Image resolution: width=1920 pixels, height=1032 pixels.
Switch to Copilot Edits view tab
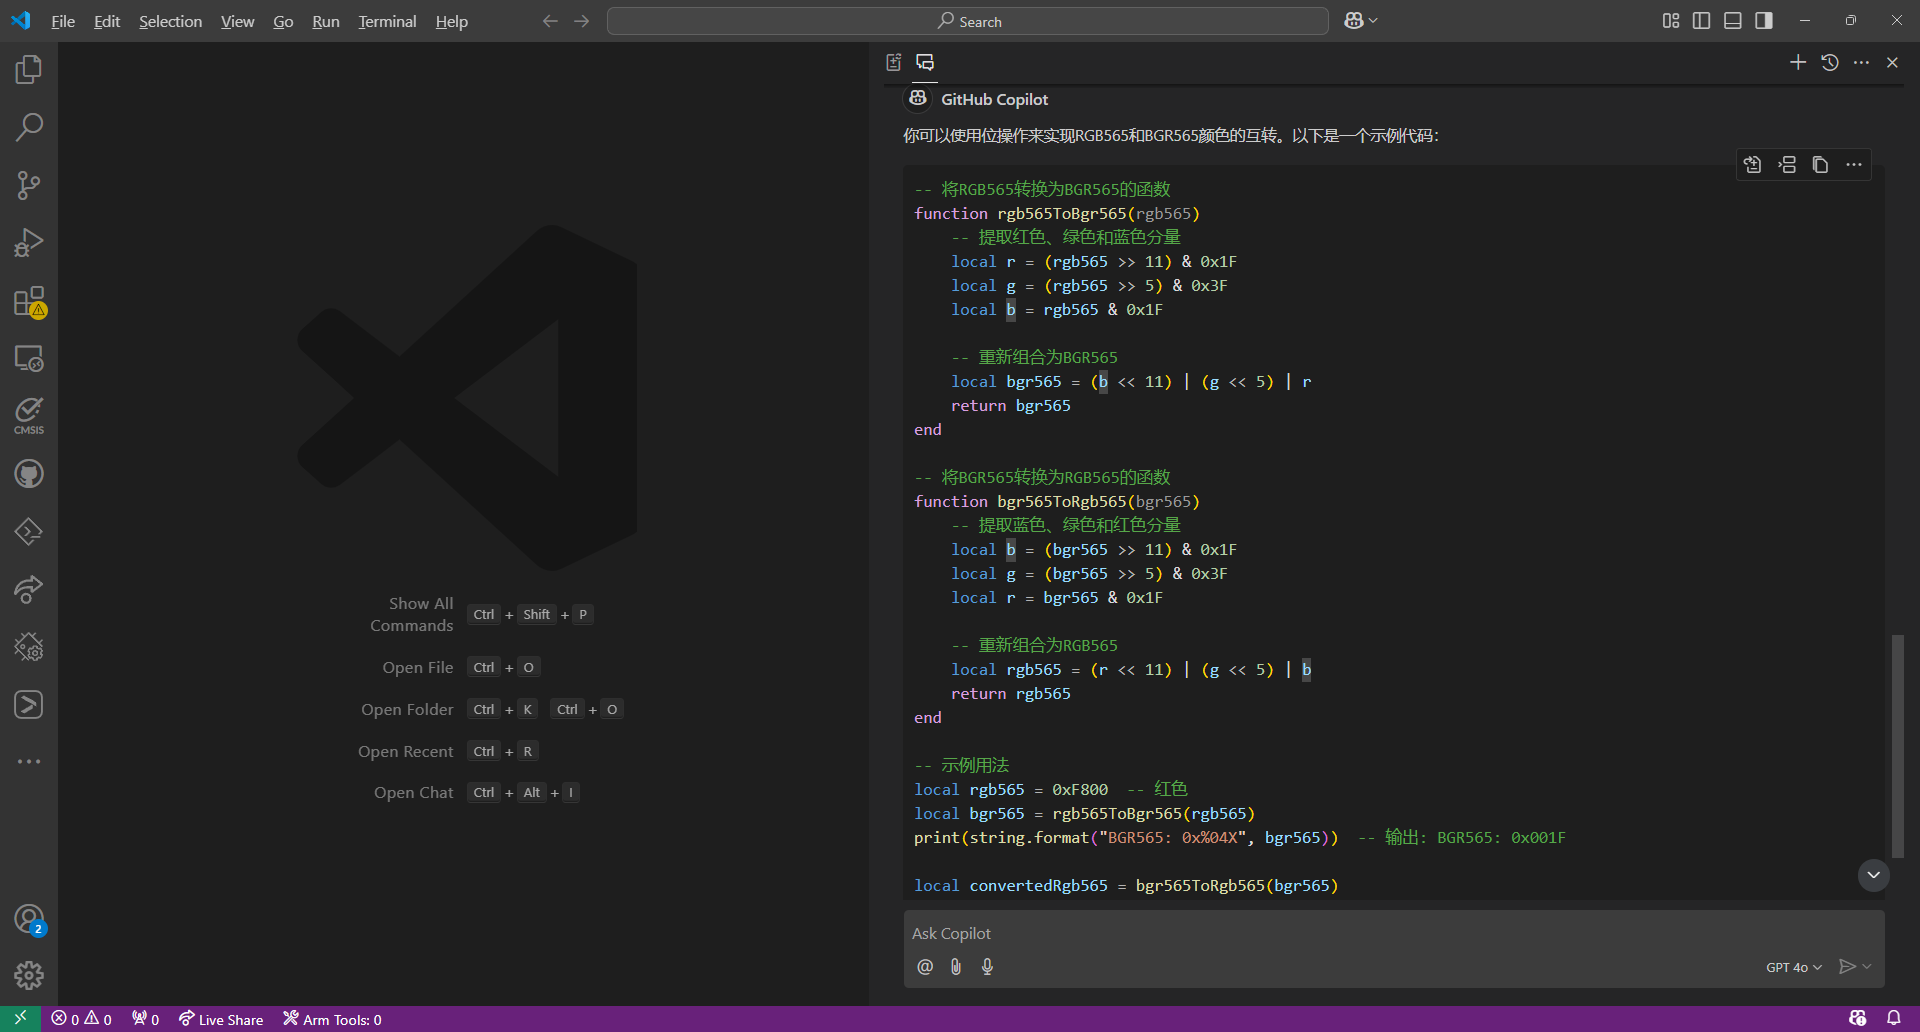894,62
